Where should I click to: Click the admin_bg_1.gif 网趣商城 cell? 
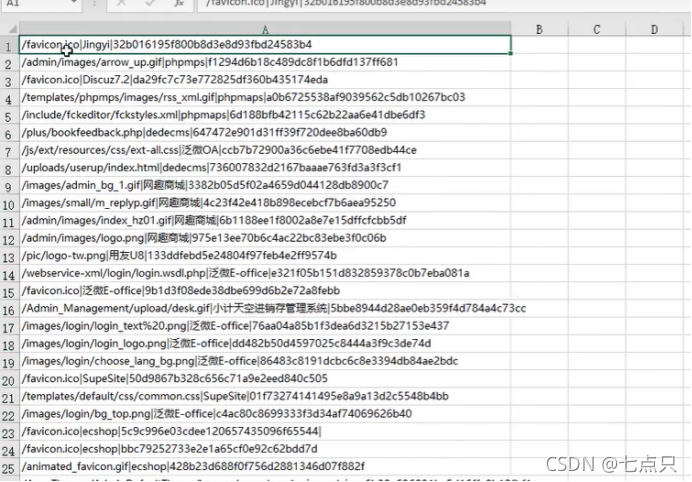(265, 185)
